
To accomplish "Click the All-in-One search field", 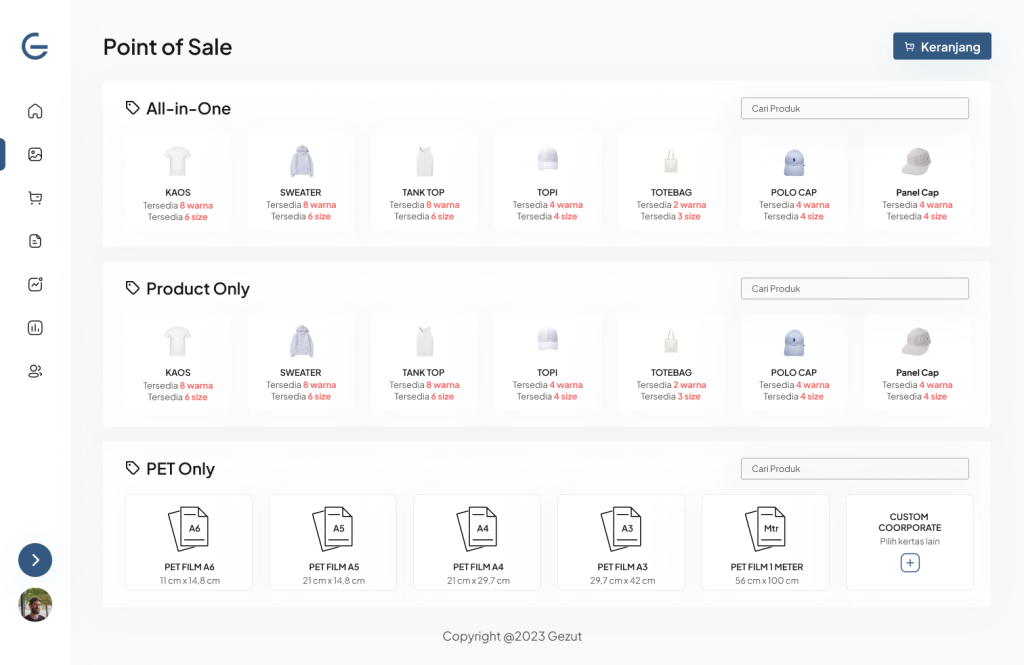I will click(854, 108).
